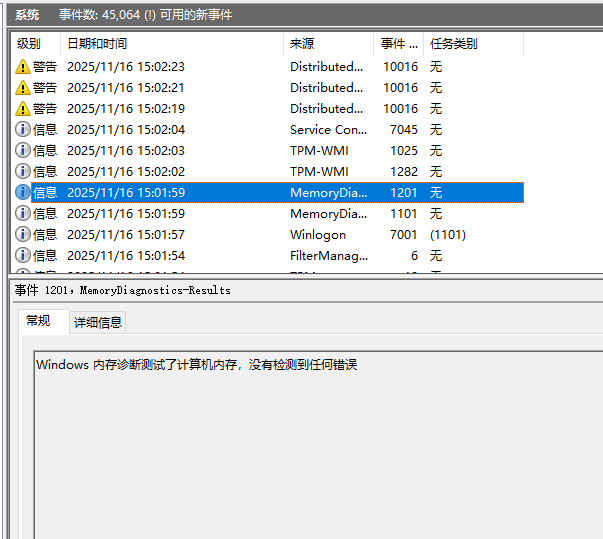Sort by 任务类别 column header

[474, 44]
